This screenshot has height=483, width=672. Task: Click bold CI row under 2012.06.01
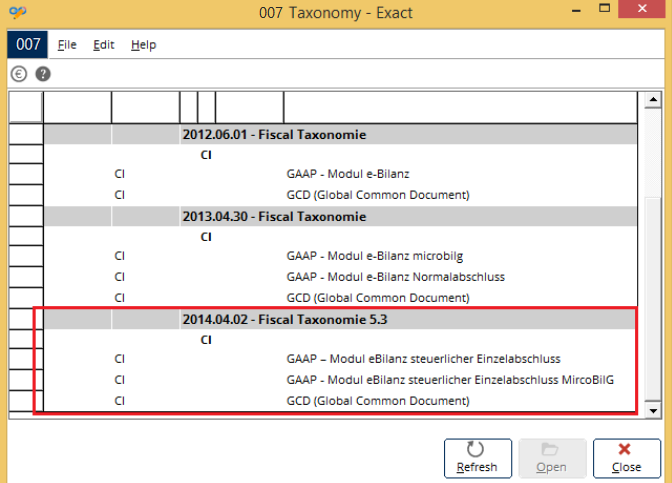(x=340, y=155)
